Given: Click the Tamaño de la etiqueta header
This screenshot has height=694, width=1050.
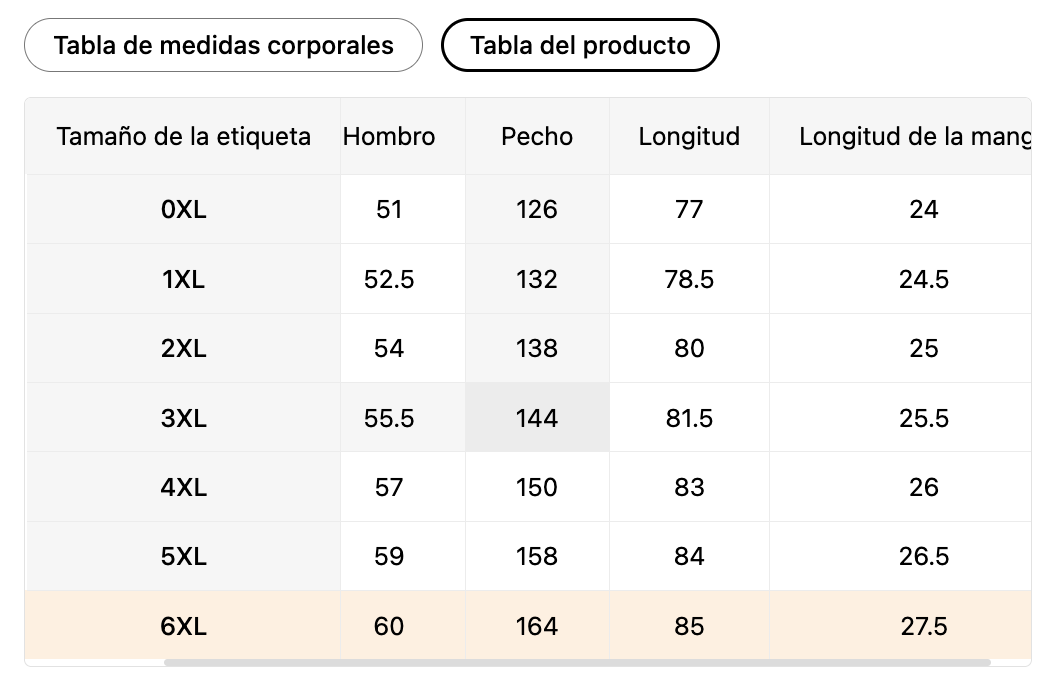Looking at the screenshot, I should pos(183,136).
